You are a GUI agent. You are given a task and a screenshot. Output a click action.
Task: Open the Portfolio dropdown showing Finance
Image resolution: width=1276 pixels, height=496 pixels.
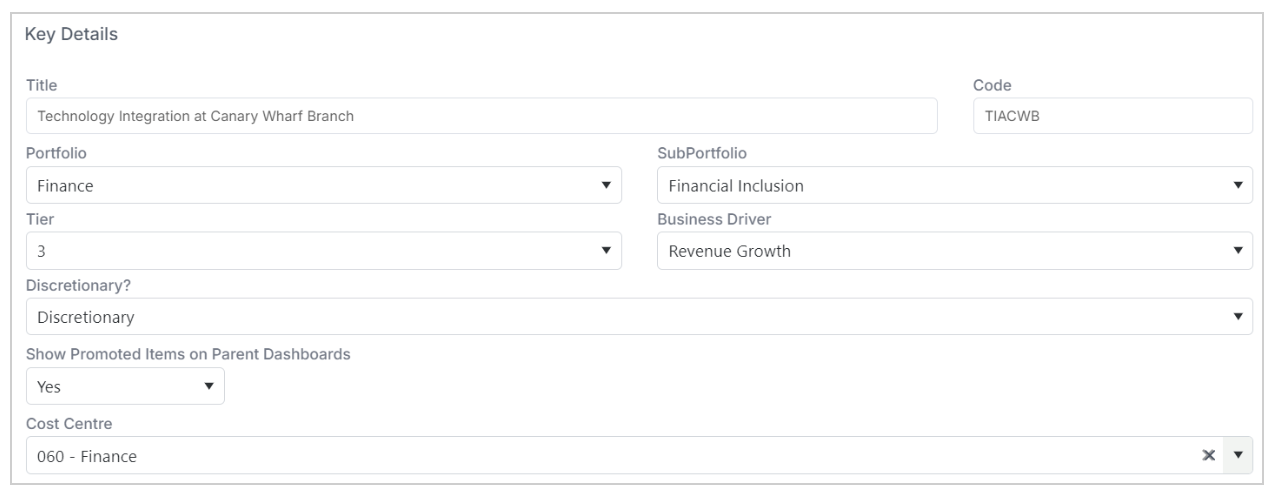click(323, 185)
